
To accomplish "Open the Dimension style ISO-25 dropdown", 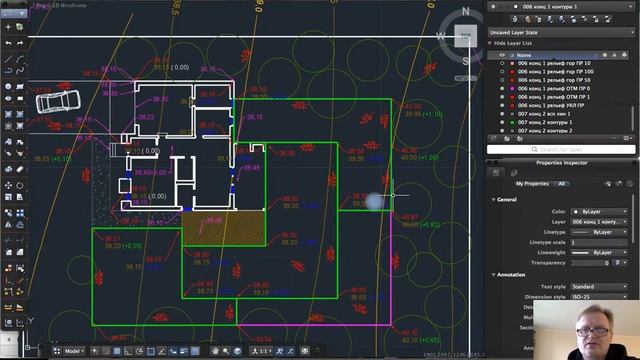I will [599, 297].
